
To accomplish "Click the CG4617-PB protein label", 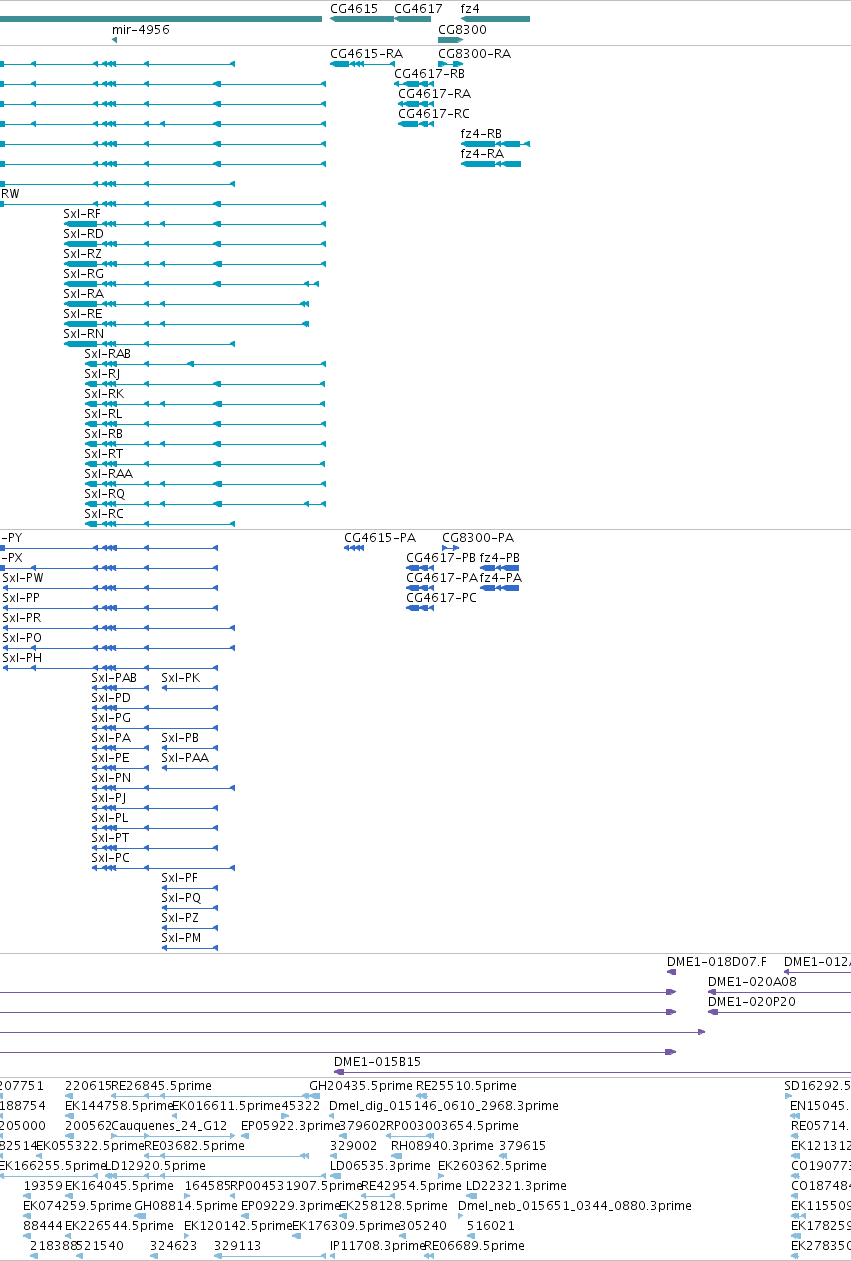I will point(441,558).
